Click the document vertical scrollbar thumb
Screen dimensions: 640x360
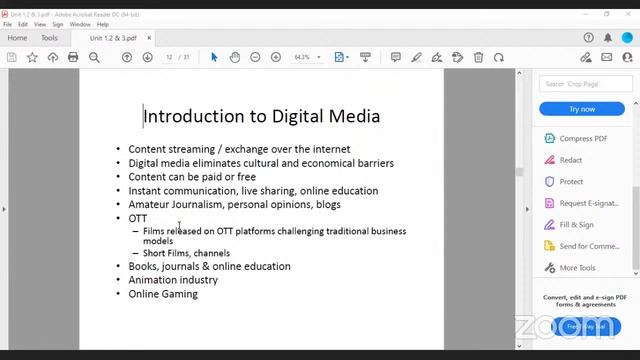click(519, 171)
